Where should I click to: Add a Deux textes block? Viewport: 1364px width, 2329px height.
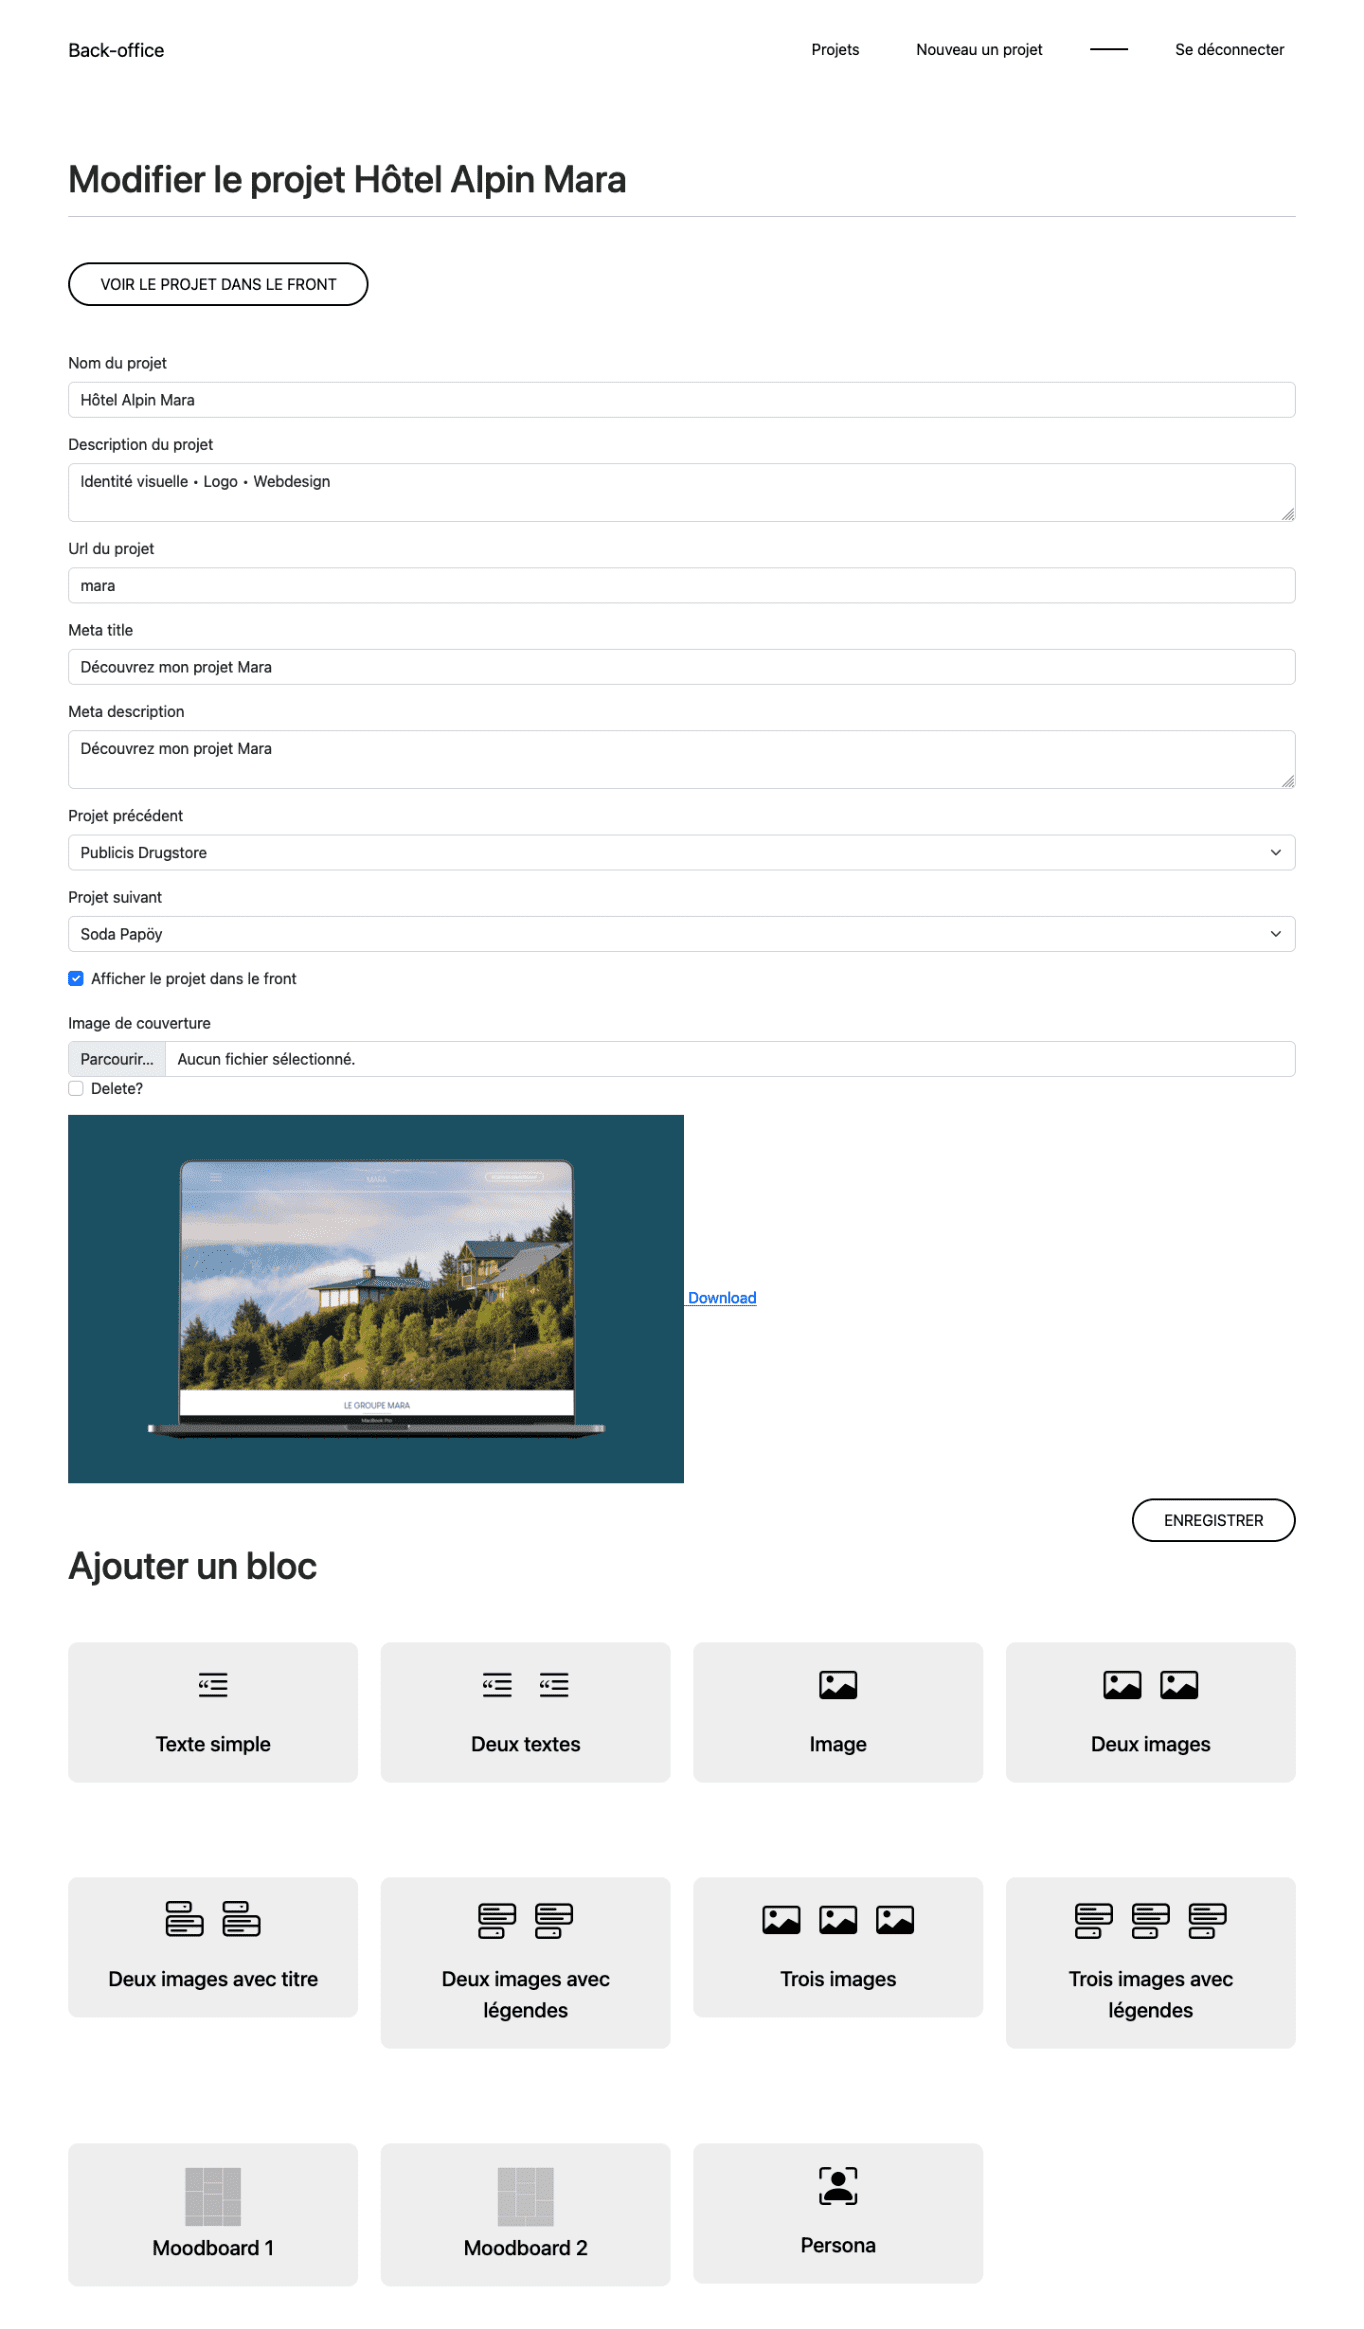(525, 1710)
